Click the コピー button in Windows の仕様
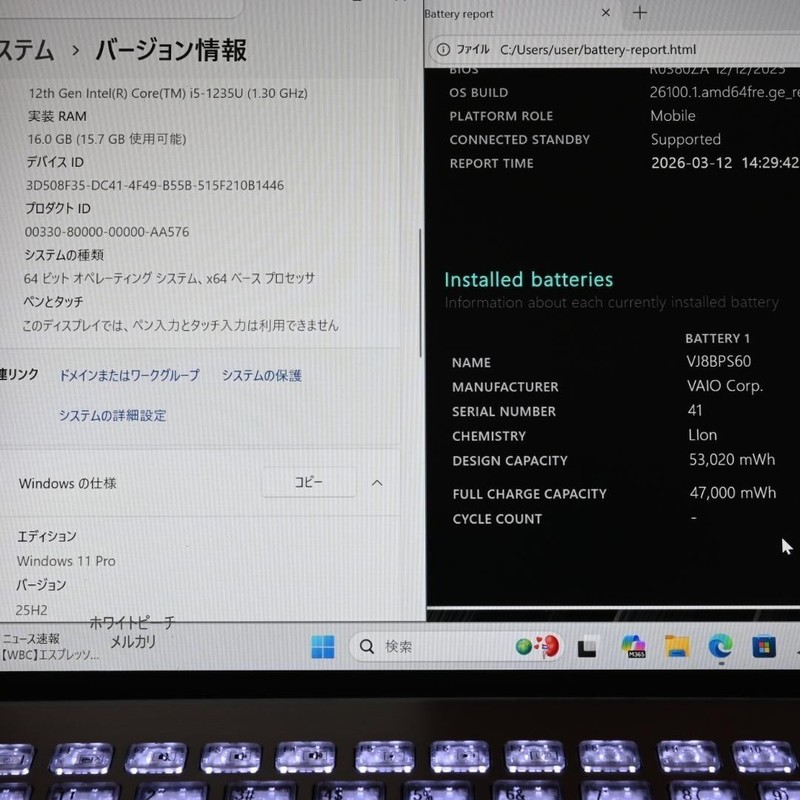 click(x=309, y=482)
